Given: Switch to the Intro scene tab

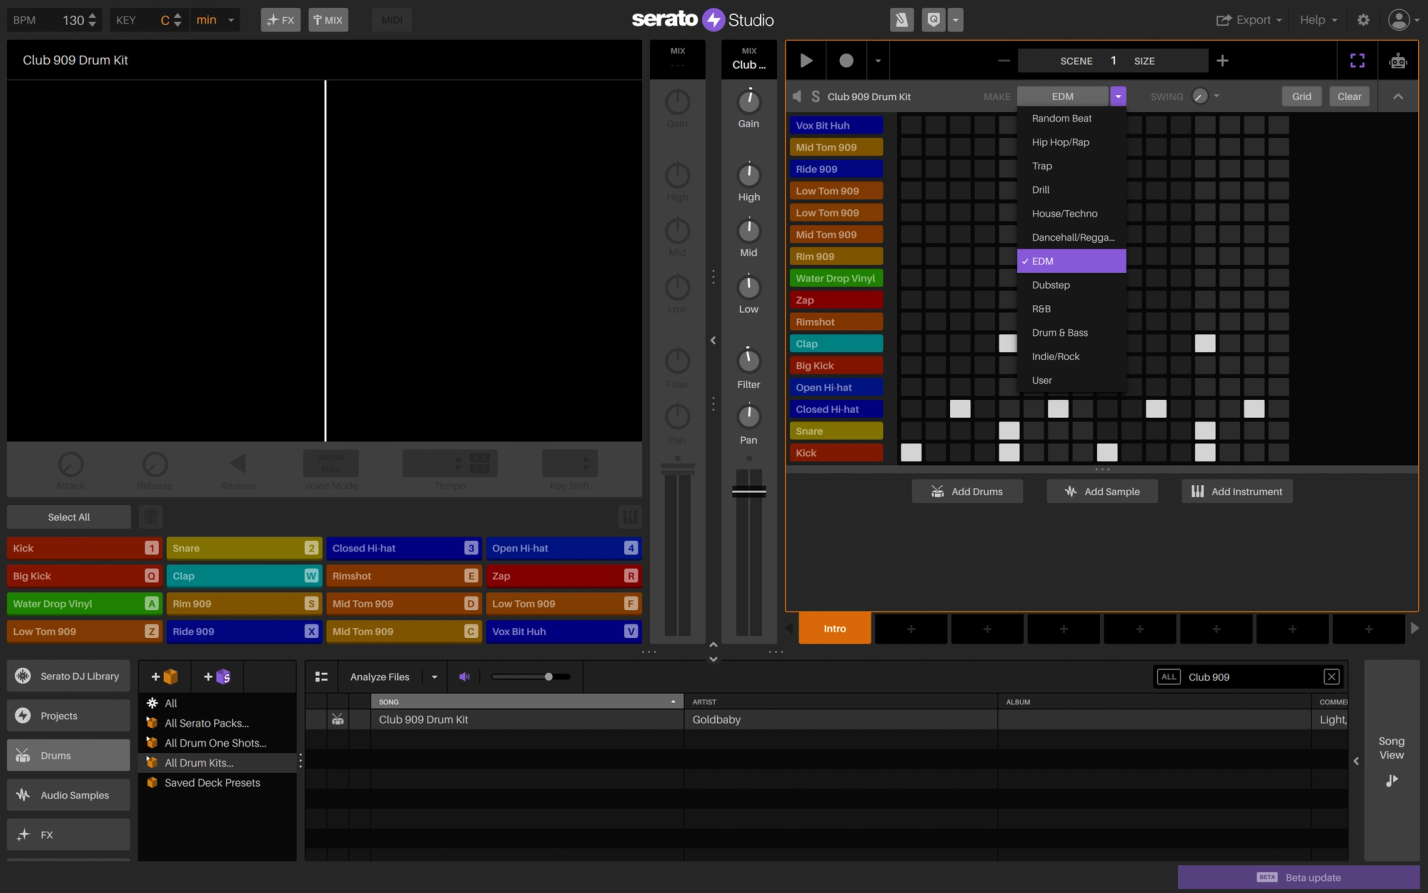Looking at the screenshot, I should pos(834,628).
